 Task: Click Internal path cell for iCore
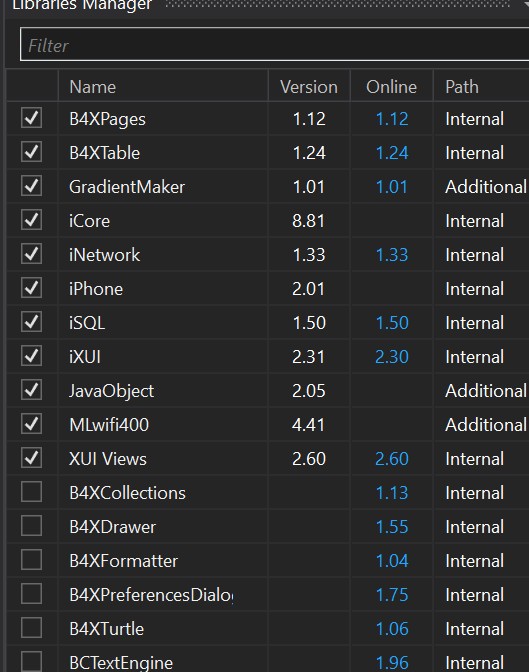474,221
